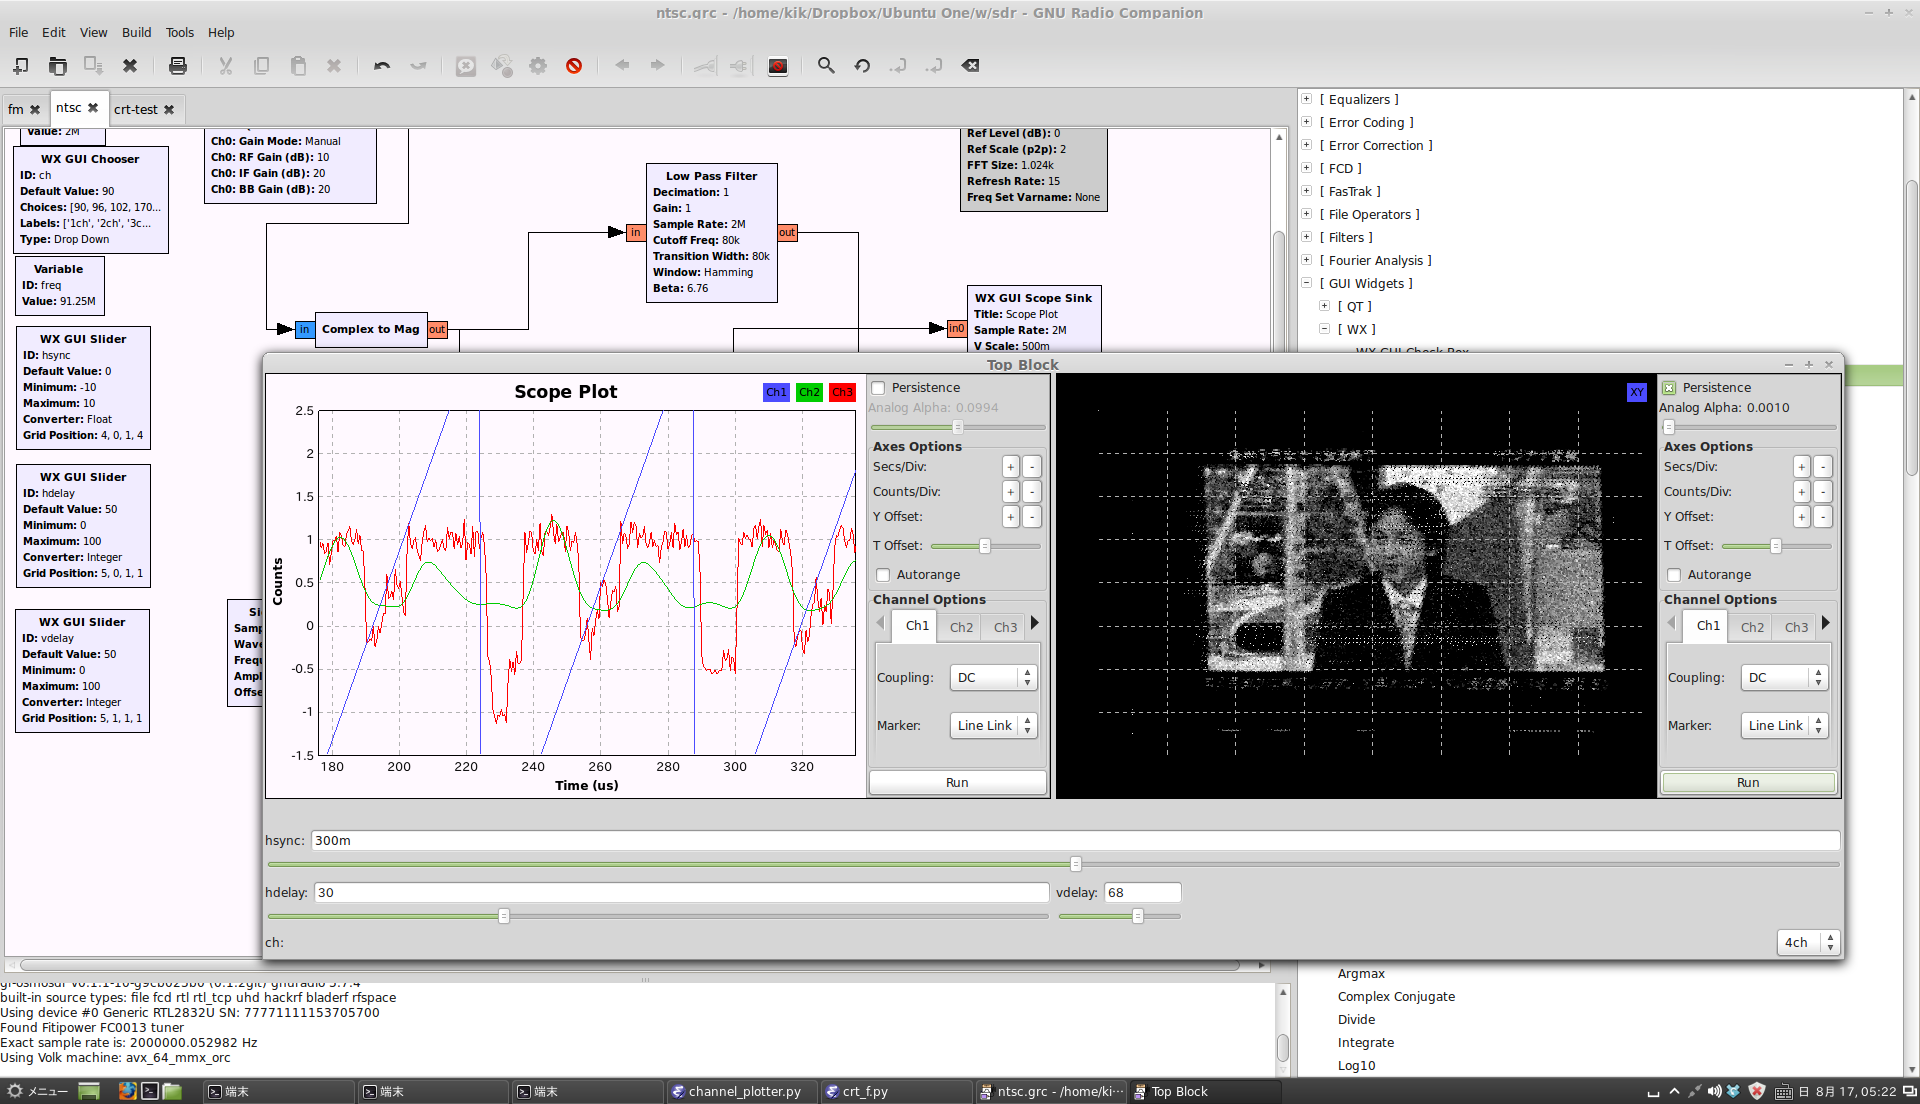The image size is (1920, 1104).
Task: Enable Persistence checkbox in Scope Plot
Action: 879,388
